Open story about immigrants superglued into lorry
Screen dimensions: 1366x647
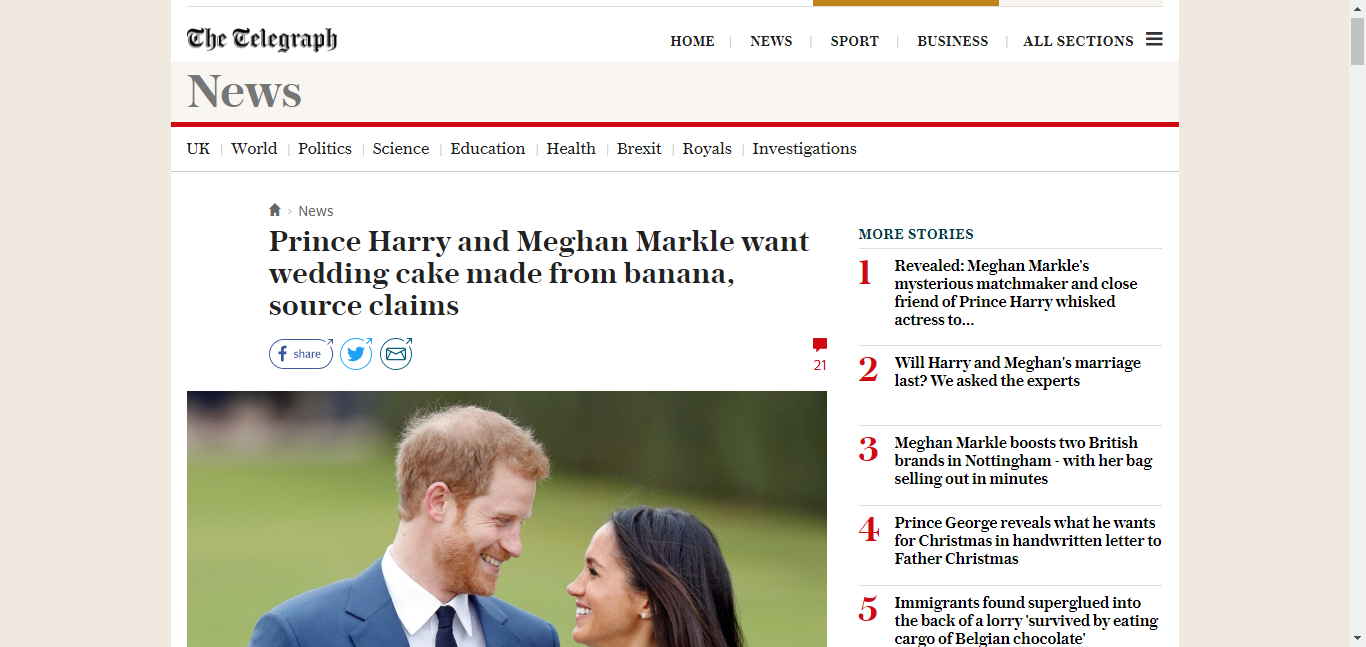click(x=1026, y=620)
